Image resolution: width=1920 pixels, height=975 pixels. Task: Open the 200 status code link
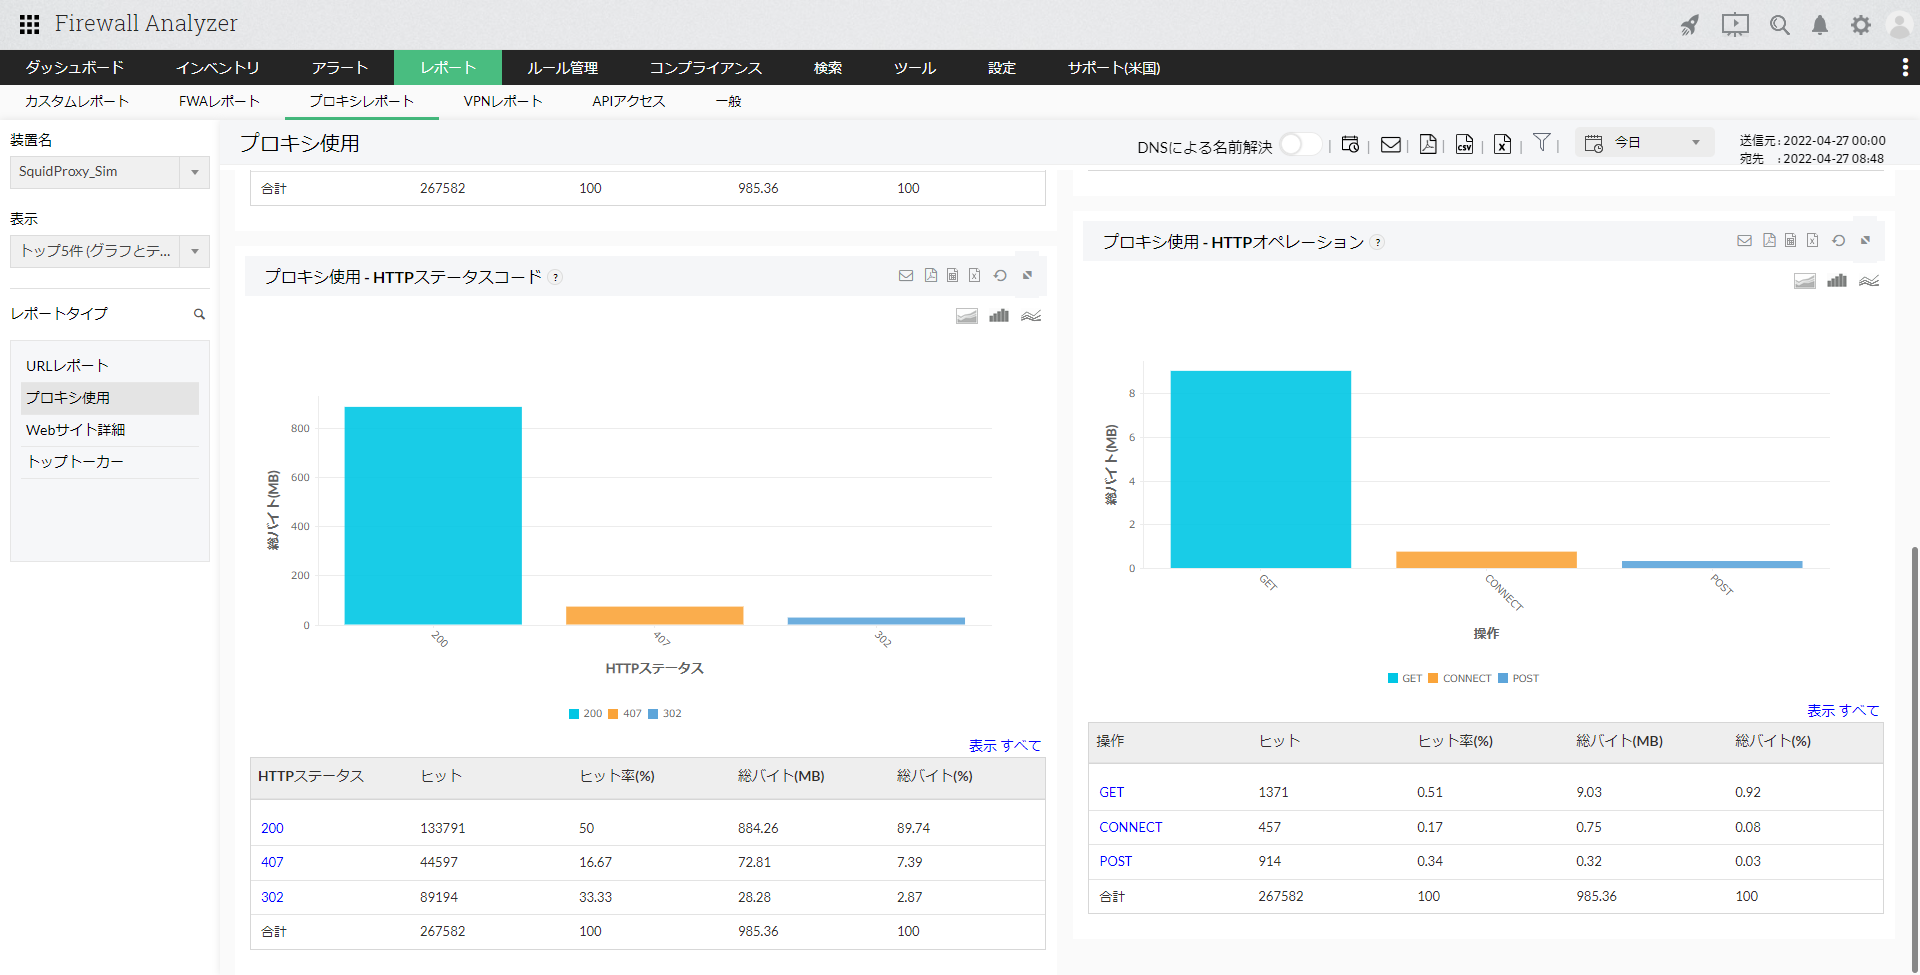pyautogui.click(x=272, y=828)
